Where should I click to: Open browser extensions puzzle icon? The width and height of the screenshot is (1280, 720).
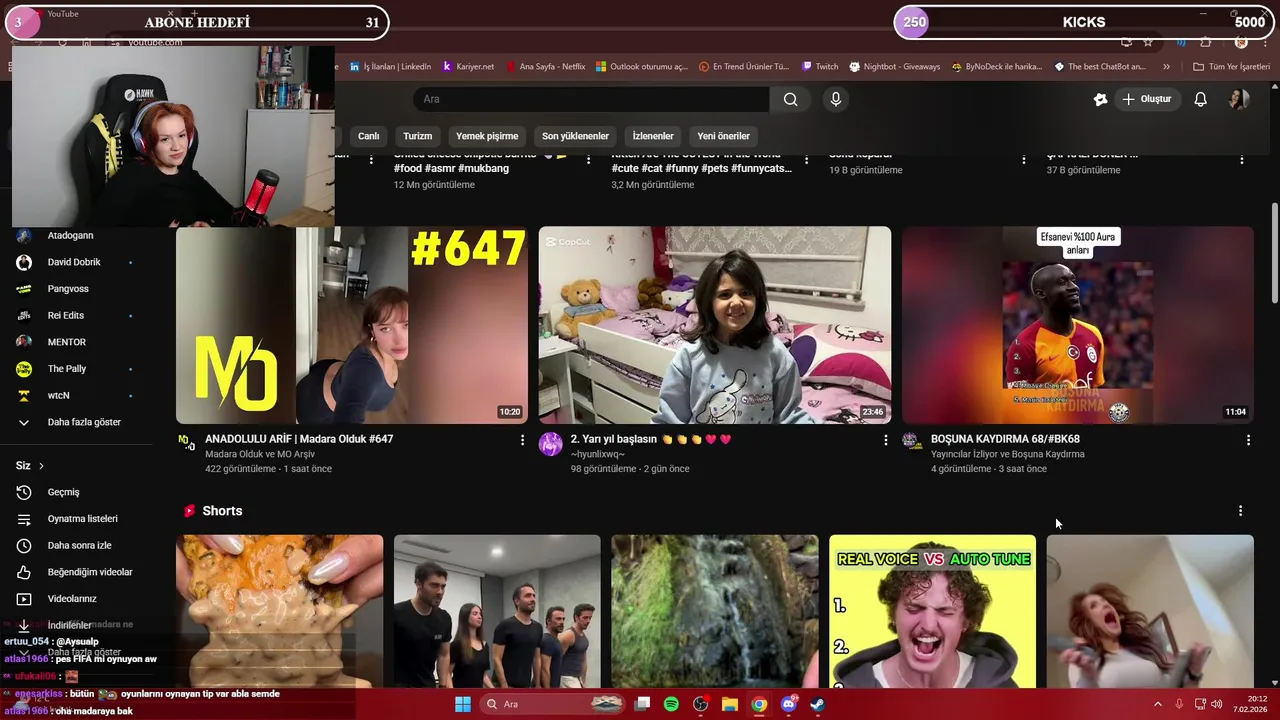point(1205,42)
